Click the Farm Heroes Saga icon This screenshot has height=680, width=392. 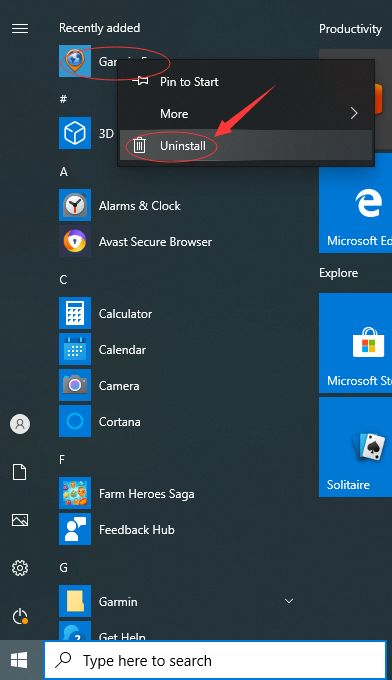(x=75, y=493)
